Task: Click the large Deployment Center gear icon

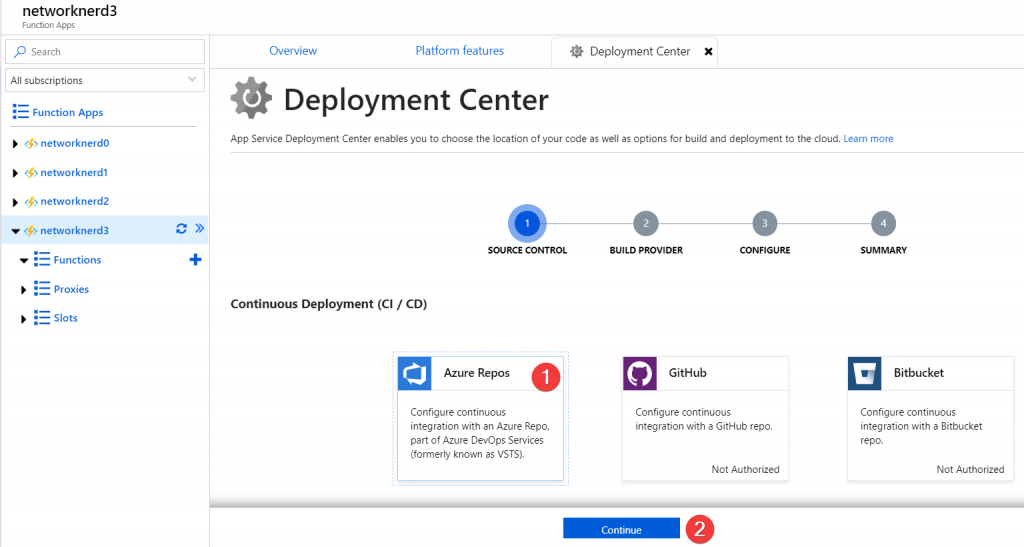Action: pos(251,98)
